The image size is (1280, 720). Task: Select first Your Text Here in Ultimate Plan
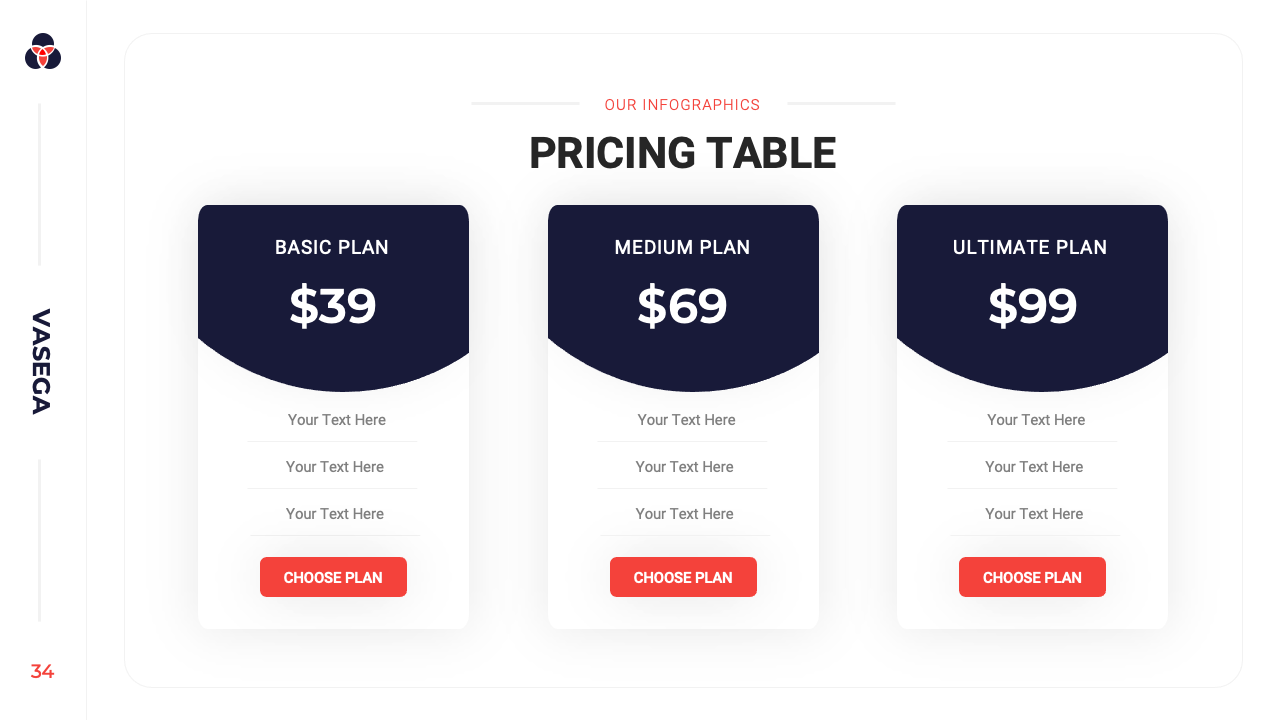[x=1036, y=420]
